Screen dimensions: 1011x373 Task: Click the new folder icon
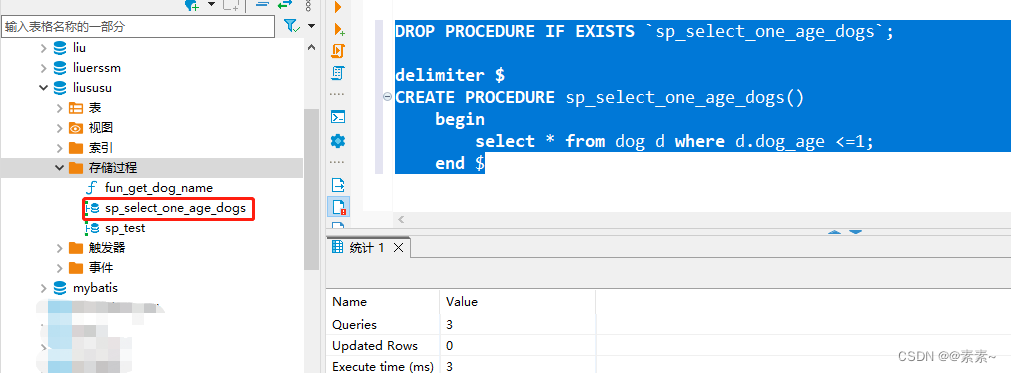(x=231, y=5)
